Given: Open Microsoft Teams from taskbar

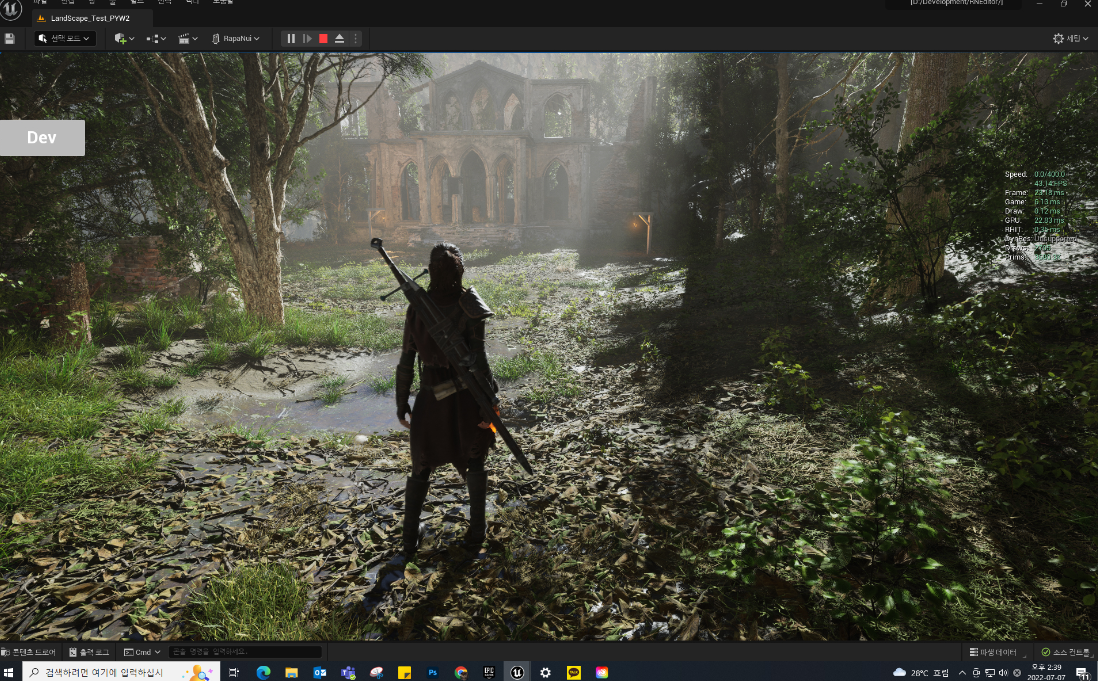Looking at the screenshot, I should pyautogui.click(x=348, y=672).
